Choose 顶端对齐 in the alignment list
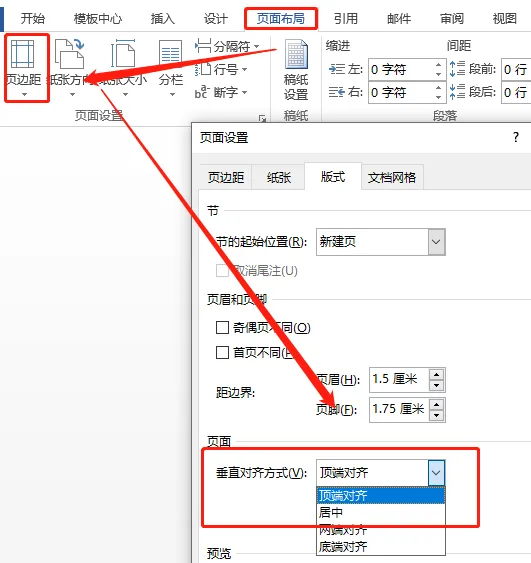The width and height of the screenshot is (531, 563). [x=381, y=495]
